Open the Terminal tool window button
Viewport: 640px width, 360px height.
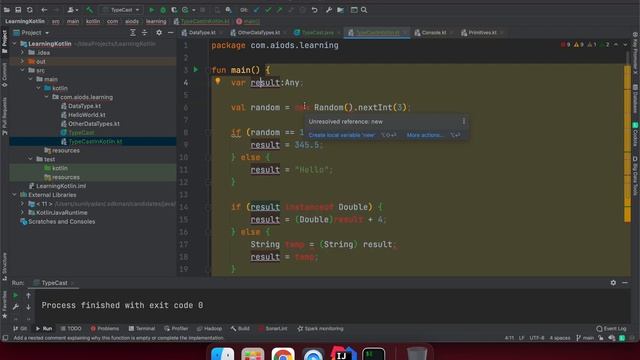click(x=142, y=329)
